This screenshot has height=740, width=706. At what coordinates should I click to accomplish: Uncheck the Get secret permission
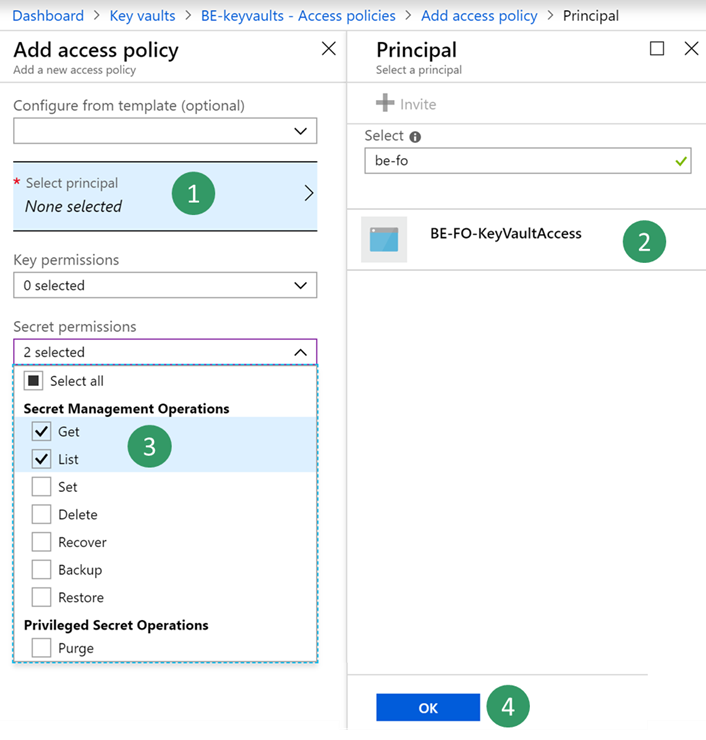click(x=42, y=431)
